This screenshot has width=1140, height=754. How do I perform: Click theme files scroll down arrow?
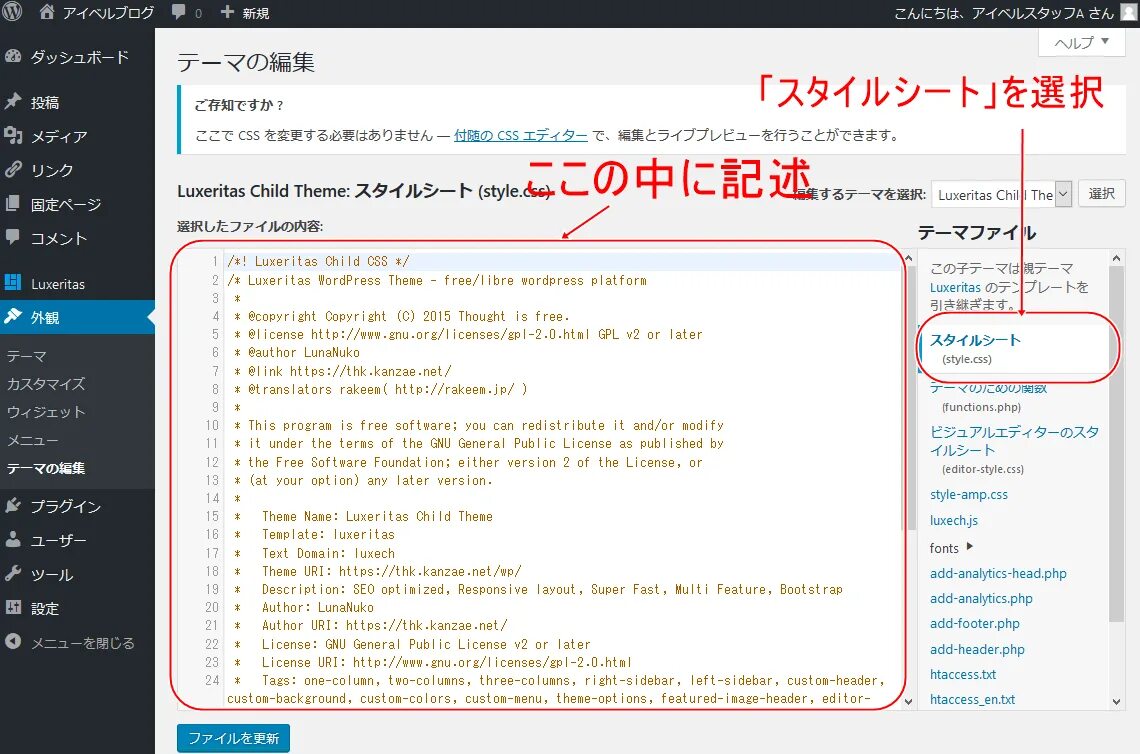(x=1117, y=702)
